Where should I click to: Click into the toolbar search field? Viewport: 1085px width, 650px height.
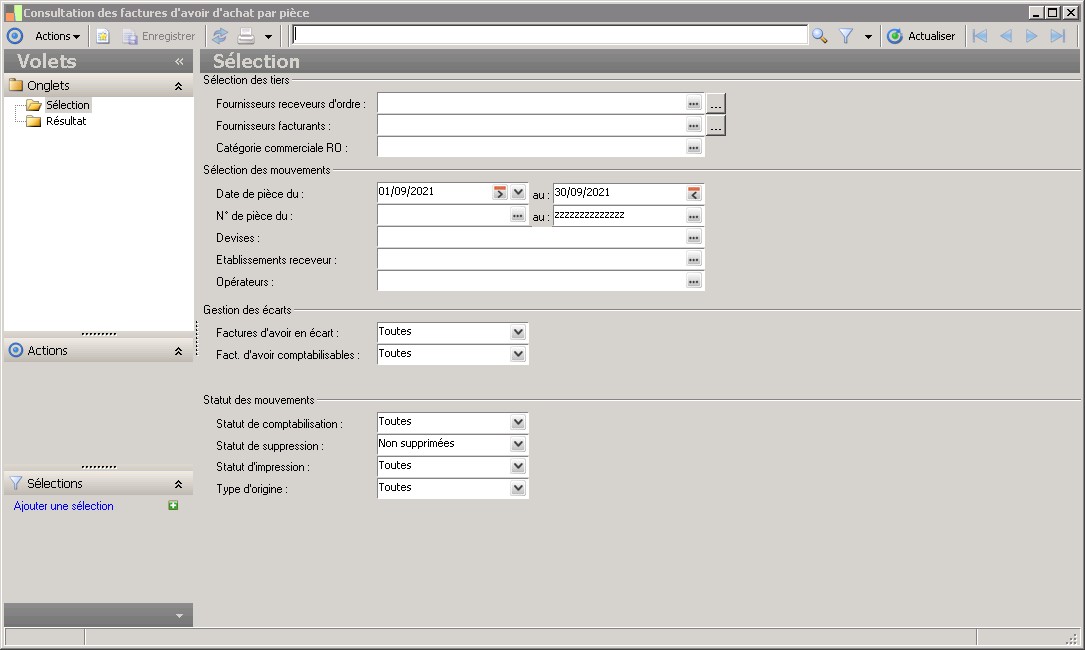click(549, 35)
